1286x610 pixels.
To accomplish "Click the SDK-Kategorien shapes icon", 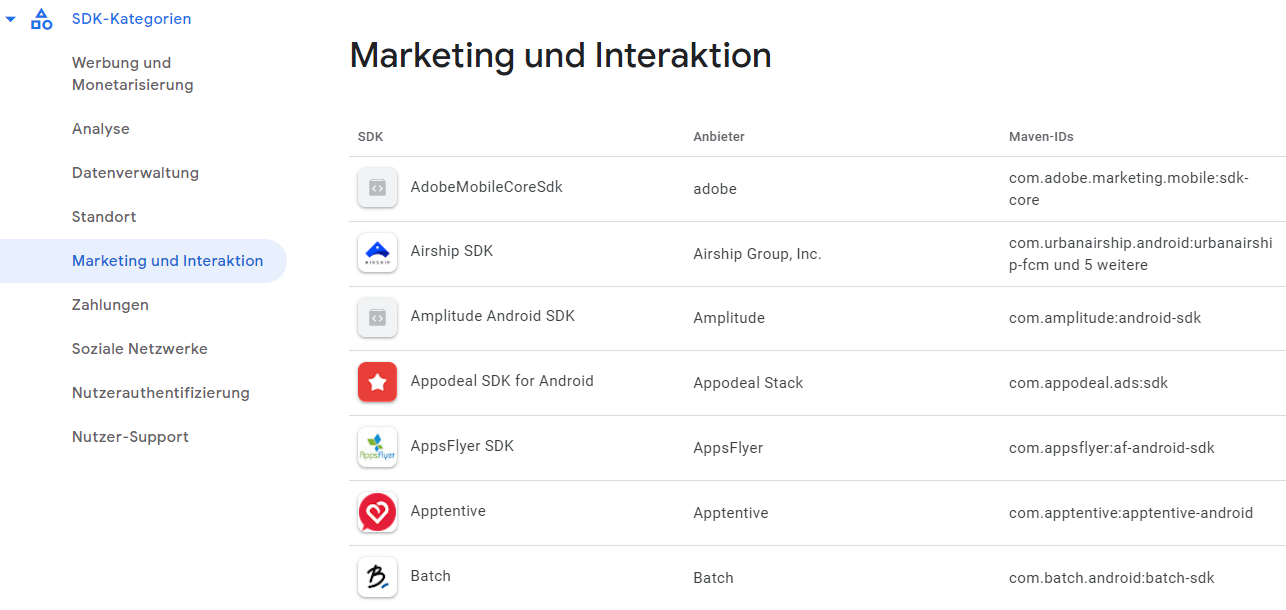I will coord(42,19).
